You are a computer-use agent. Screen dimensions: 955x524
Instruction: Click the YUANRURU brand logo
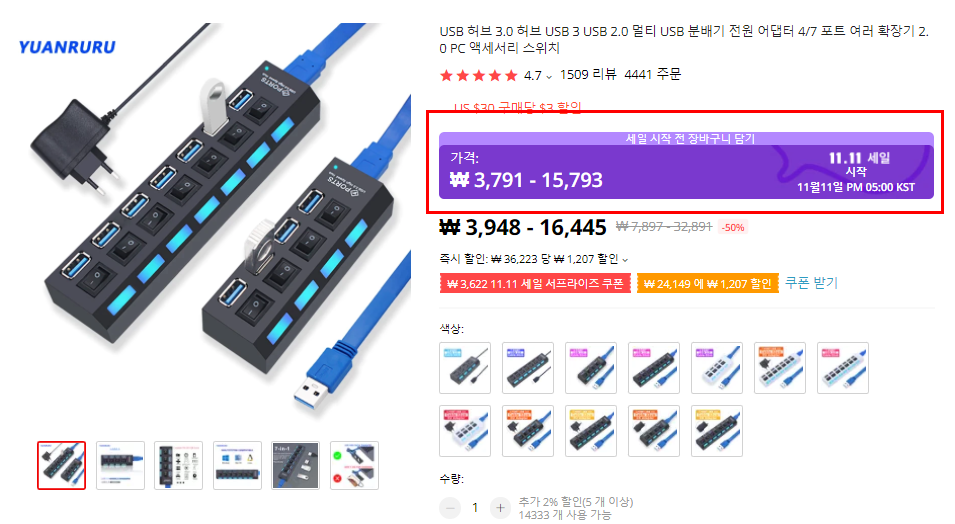67,47
